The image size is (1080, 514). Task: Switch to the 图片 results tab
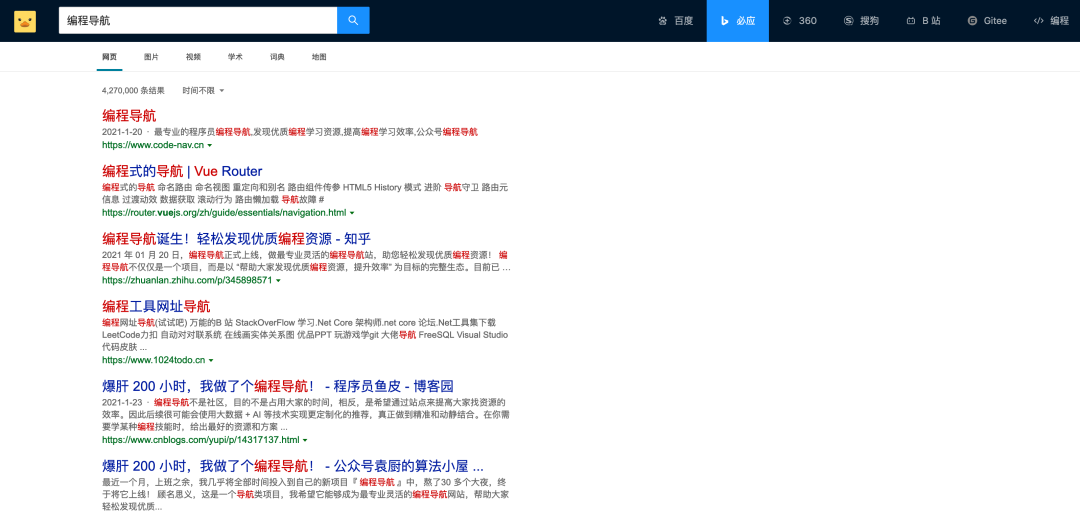click(x=151, y=57)
